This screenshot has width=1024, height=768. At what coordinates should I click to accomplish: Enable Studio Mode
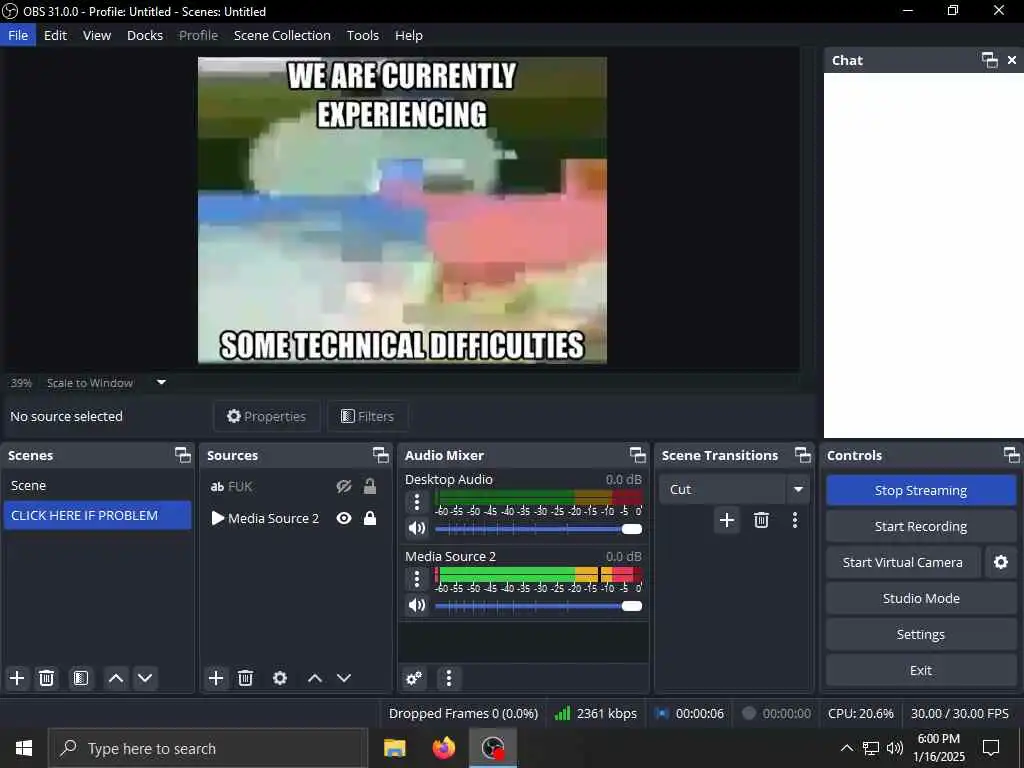coord(921,598)
